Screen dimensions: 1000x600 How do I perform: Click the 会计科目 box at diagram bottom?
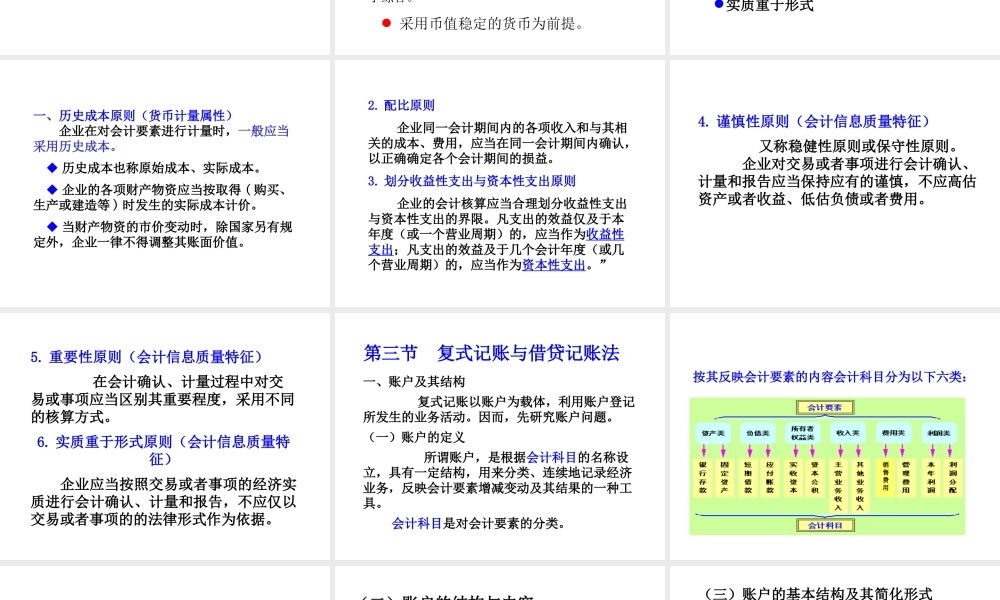tap(825, 526)
